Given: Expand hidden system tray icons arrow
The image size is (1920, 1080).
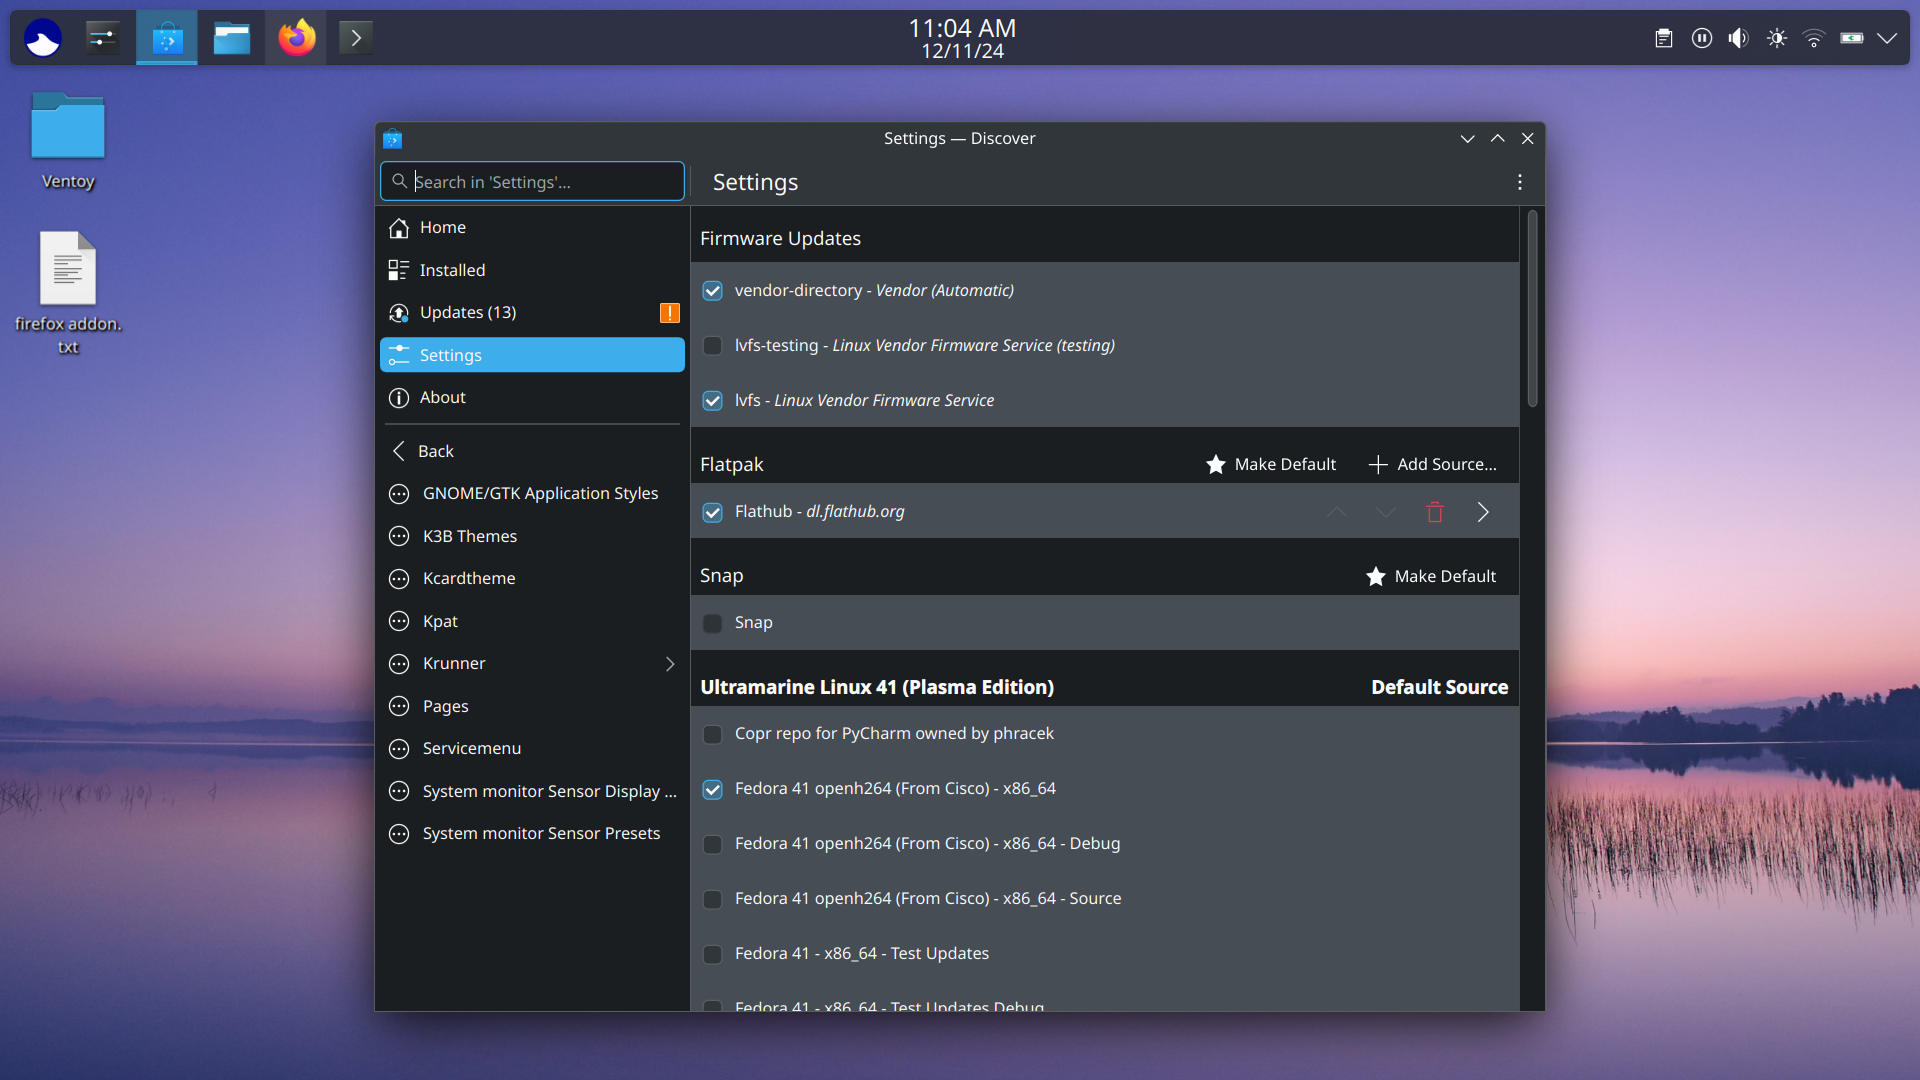Looking at the screenshot, I should coord(1887,38).
